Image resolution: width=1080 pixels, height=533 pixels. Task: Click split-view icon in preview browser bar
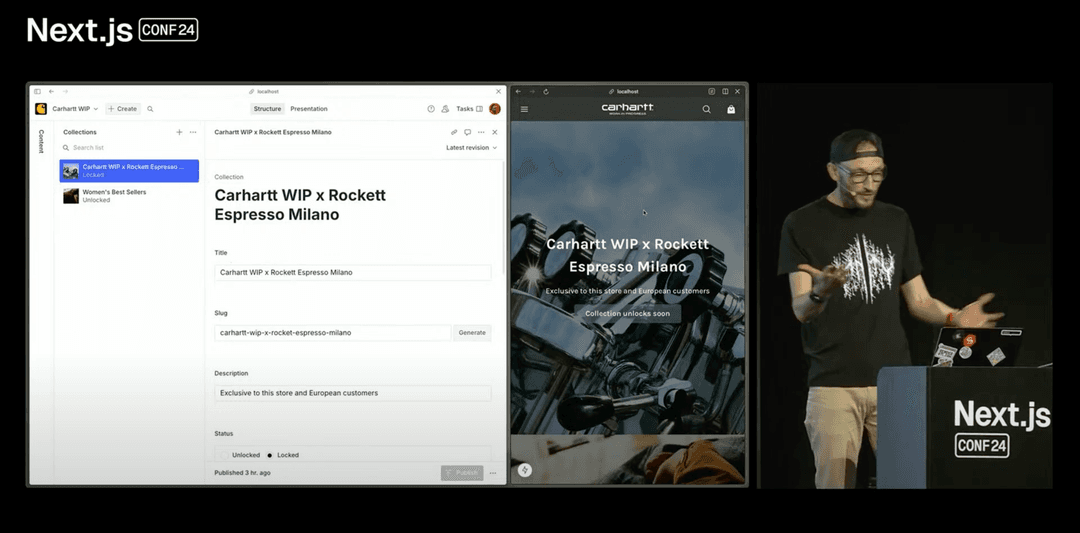pos(725,91)
